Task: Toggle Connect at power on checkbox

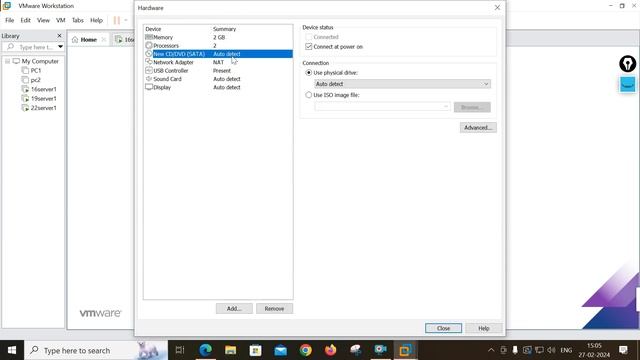Action: click(309, 47)
